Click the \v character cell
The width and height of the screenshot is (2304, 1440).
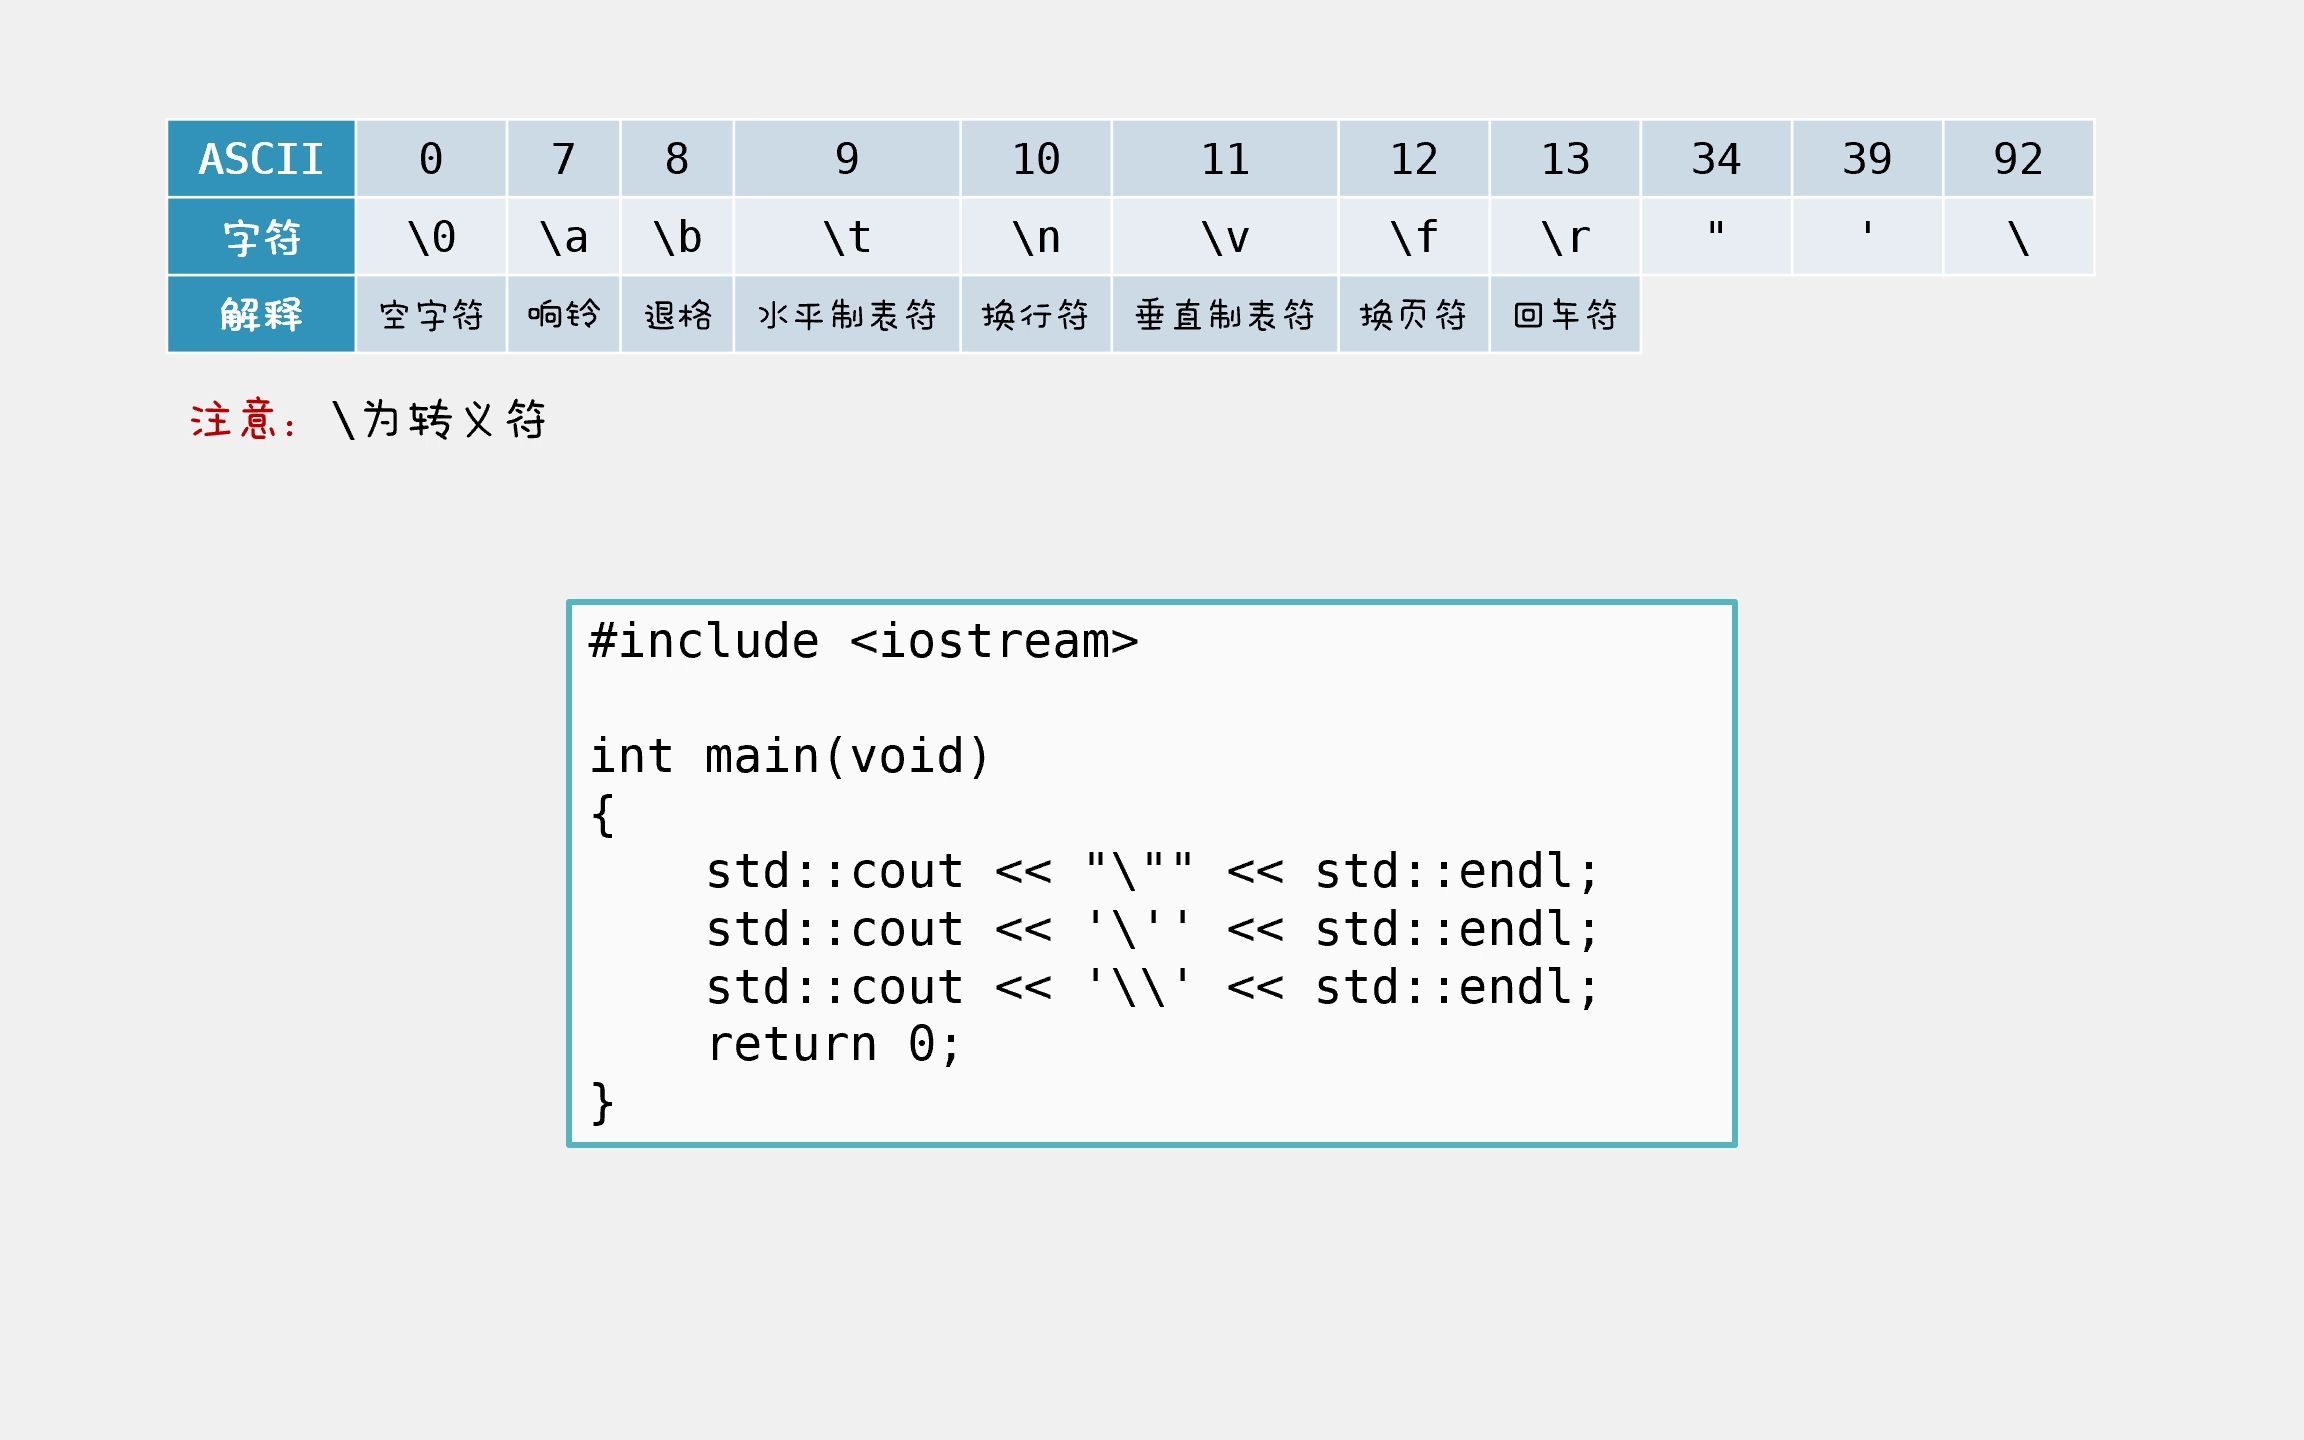(x=1225, y=237)
